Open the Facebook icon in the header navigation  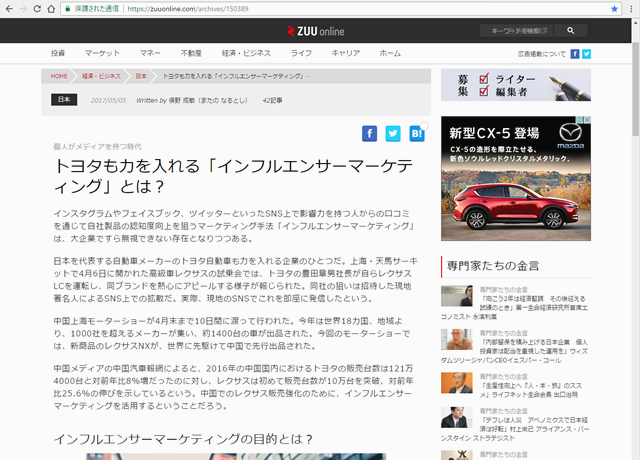tap(573, 53)
